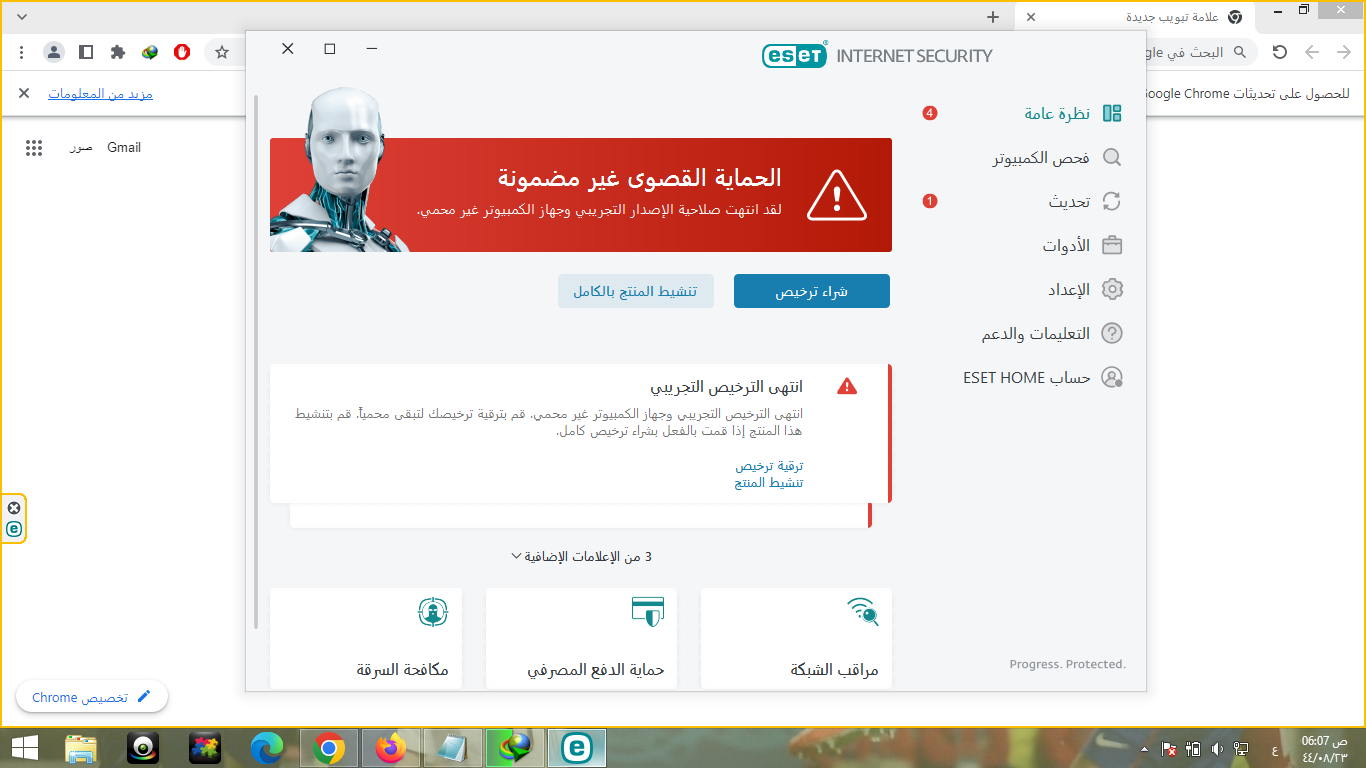The width and height of the screenshot is (1366, 768).
Task: Click Gmail link on Chrome page
Action: [124, 147]
